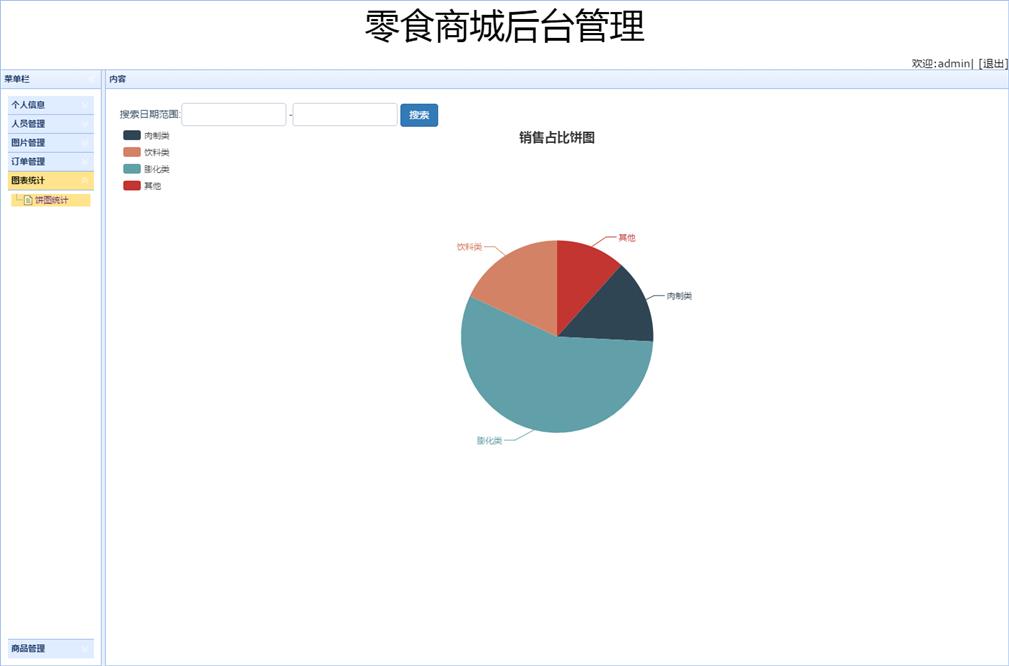
Task: Expand the 商品管理 section arrow
Action: pos(85,649)
